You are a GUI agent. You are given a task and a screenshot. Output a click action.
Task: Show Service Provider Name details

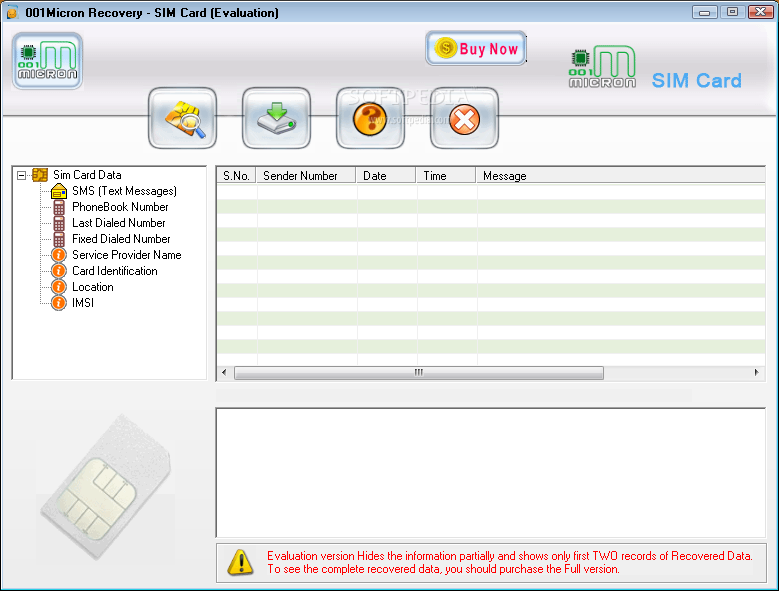pyautogui.click(x=127, y=255)
